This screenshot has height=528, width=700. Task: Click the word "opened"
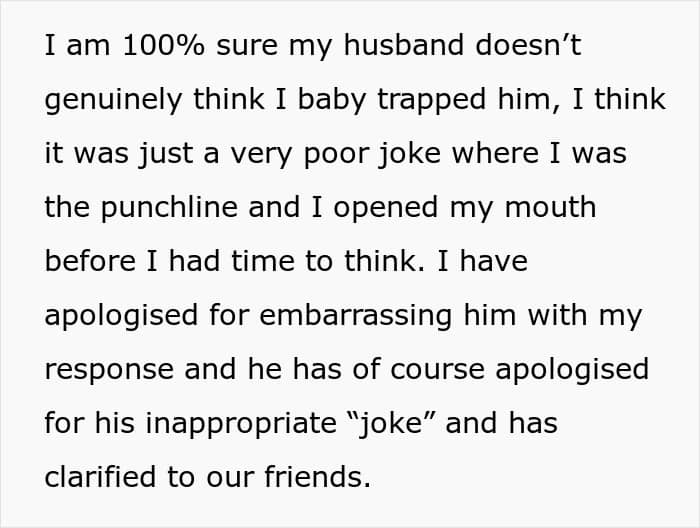pyautogui.click(x=386, y=209)
